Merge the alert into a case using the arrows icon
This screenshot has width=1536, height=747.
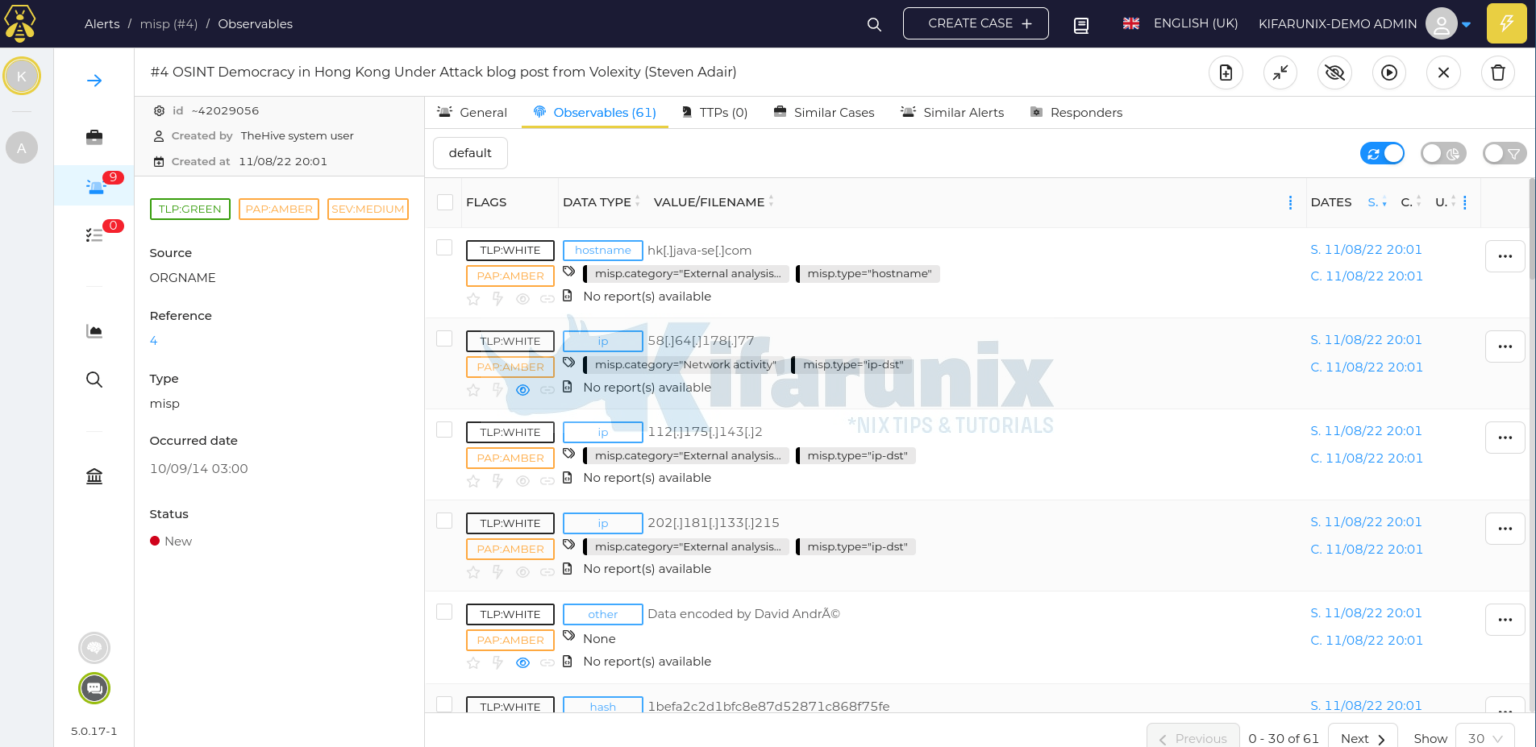tap(1280, 72)
